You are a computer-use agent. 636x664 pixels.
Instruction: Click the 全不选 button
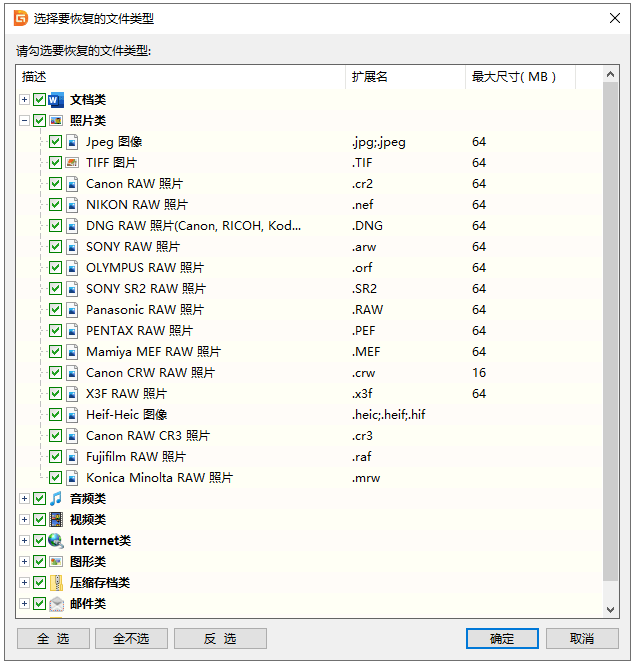pos(131,639)
